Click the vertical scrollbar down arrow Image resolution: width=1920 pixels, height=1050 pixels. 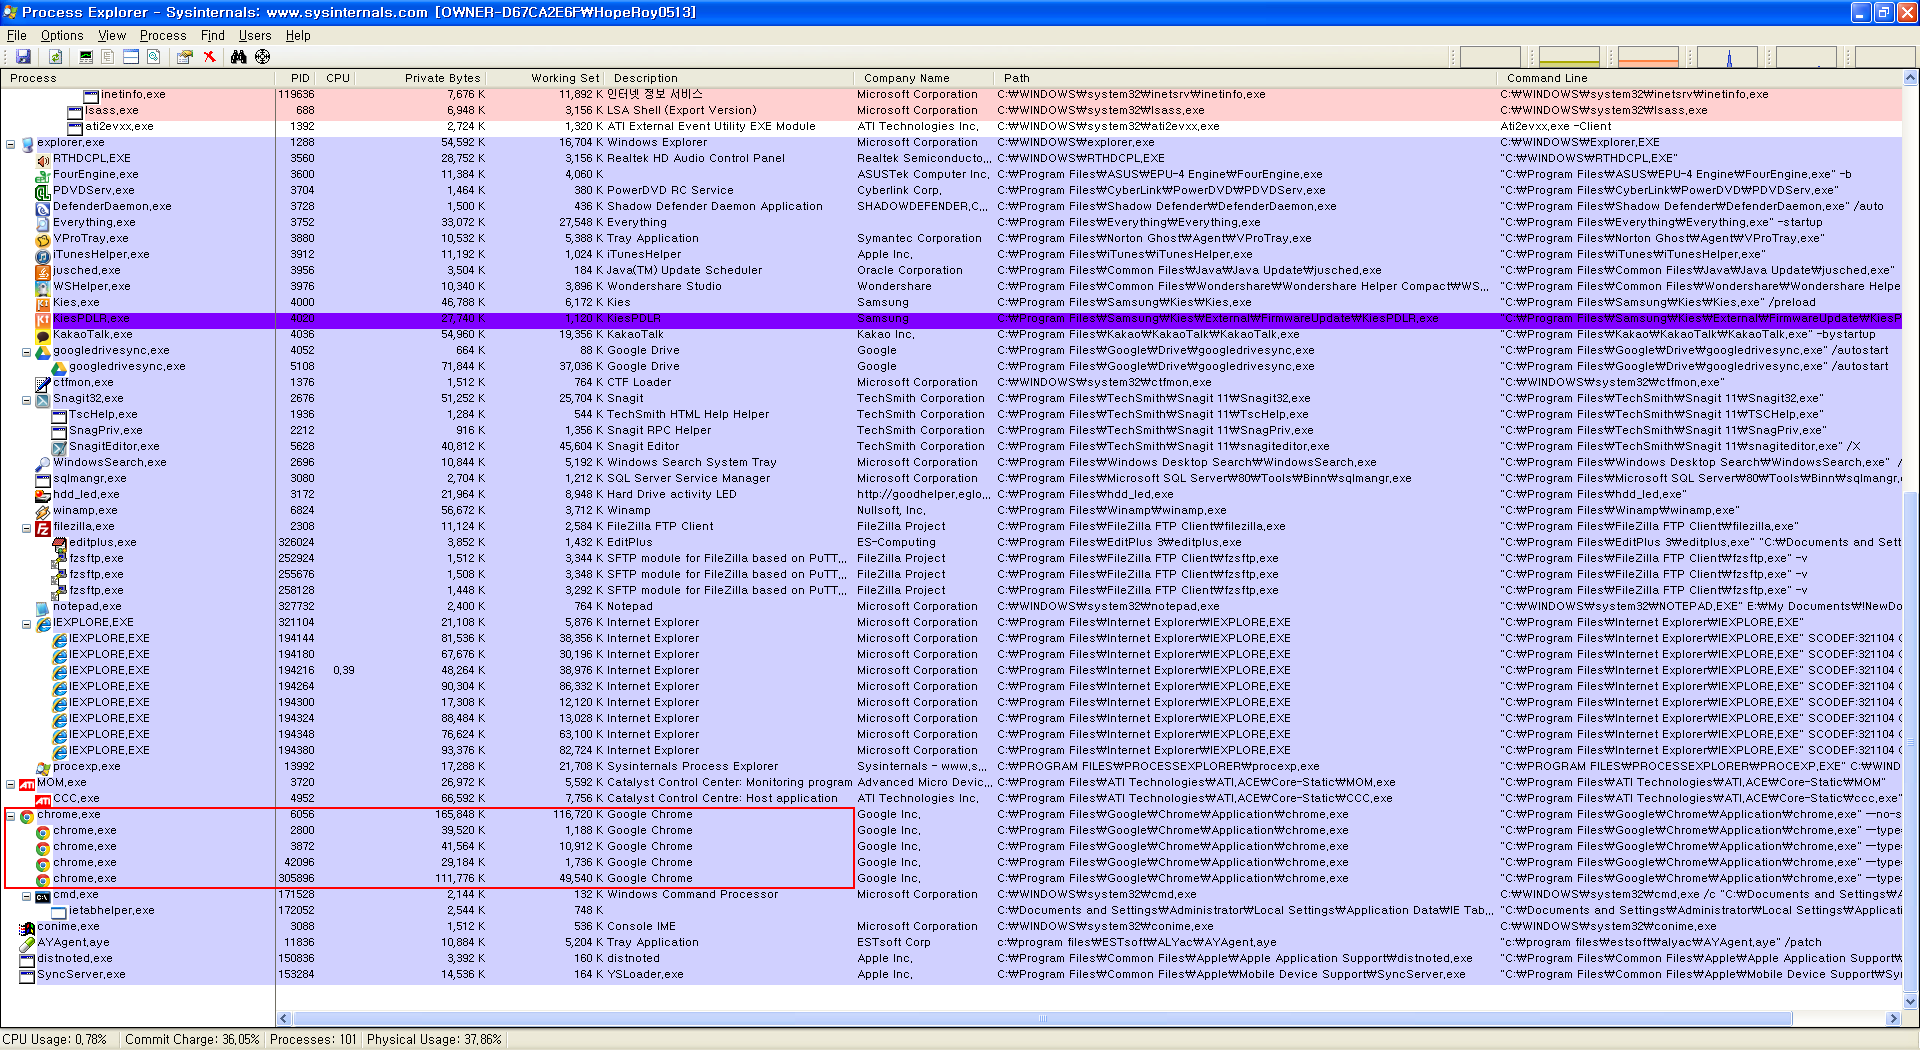coord(1911,1001)
